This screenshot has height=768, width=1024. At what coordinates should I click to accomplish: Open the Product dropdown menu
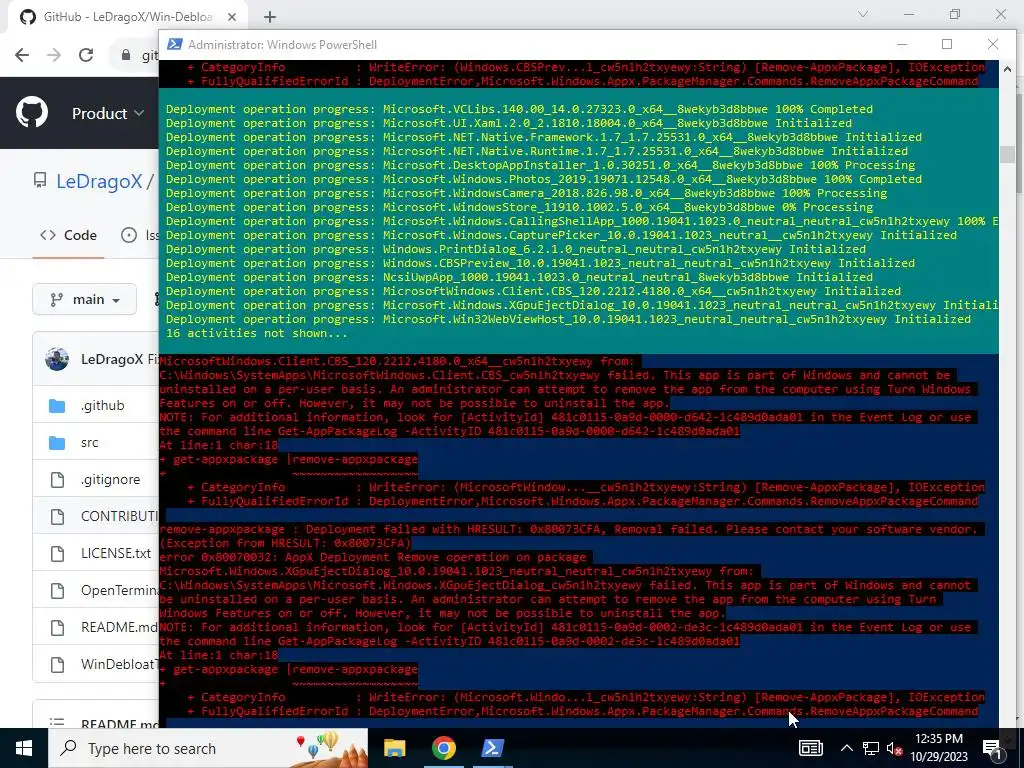click(x=108, y=113)
